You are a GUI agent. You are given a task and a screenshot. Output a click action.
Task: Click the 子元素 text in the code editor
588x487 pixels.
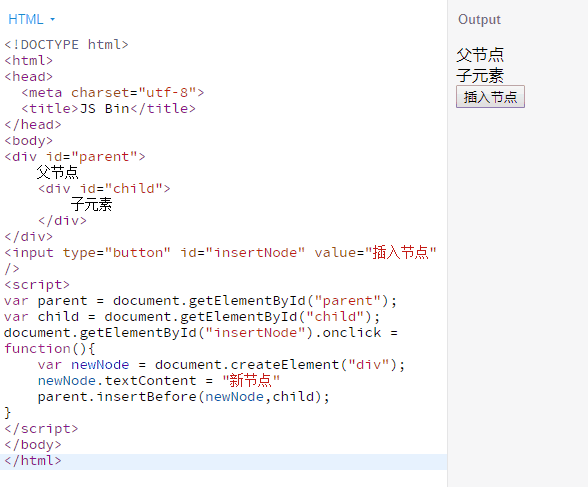pos(91,205)
